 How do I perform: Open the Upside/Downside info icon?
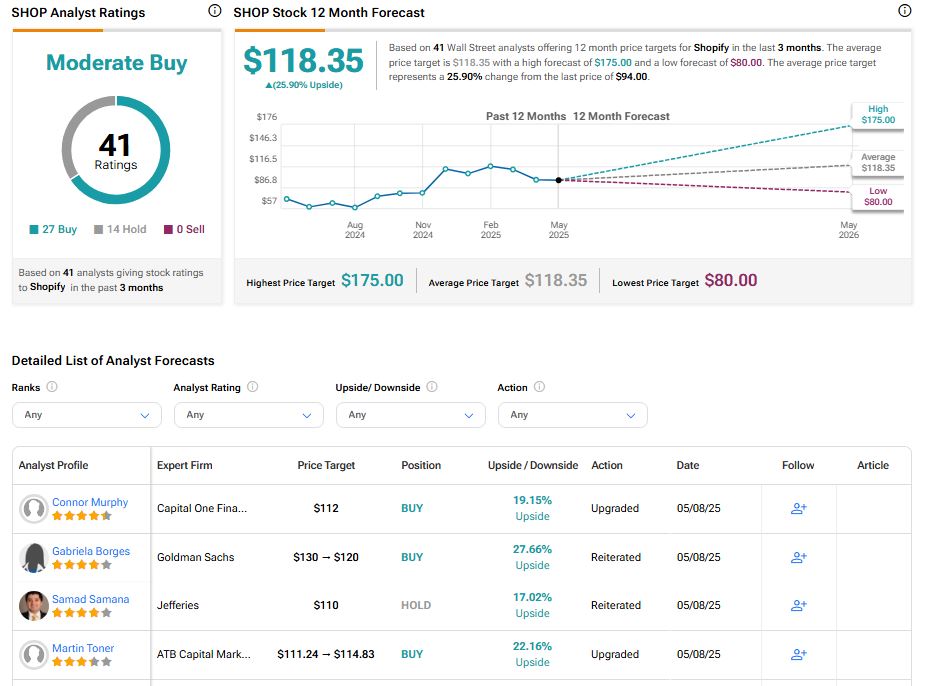(x=432, y=387)
